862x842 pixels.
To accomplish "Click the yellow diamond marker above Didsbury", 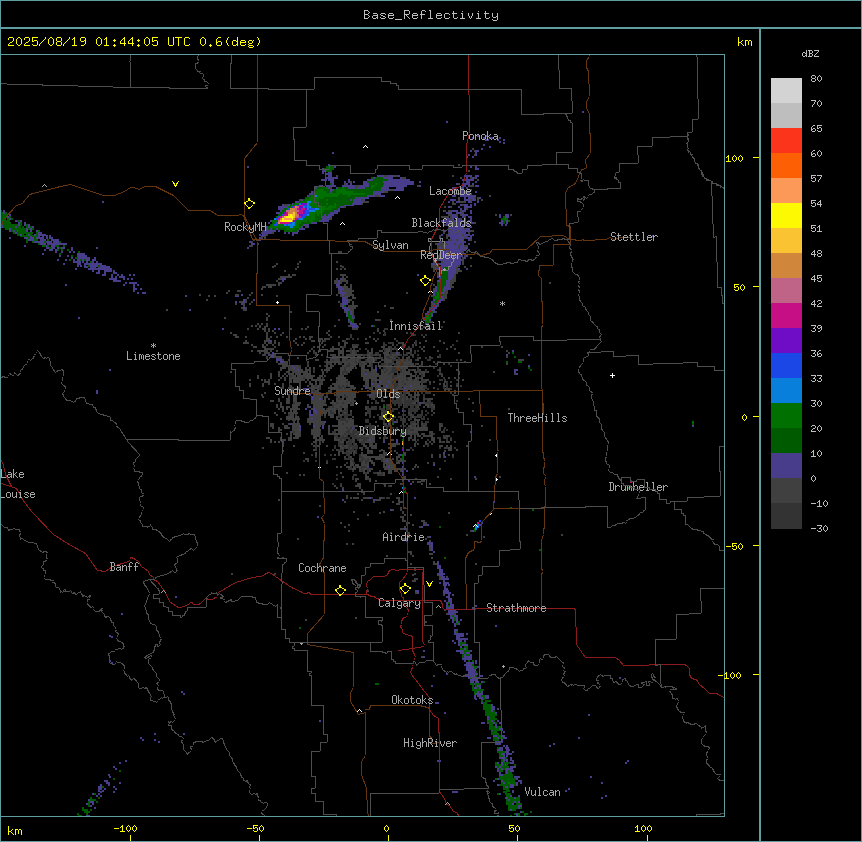I will pyautogui.click(x=389, y=417).
